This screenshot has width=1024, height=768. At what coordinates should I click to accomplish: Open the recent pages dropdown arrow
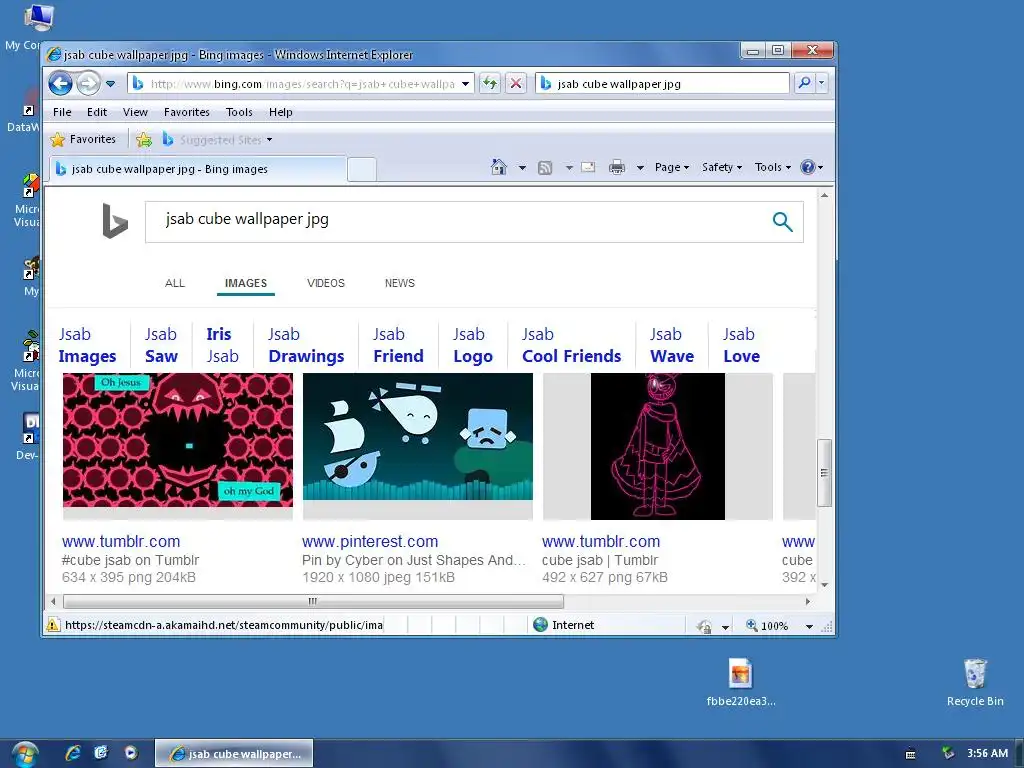(x=110, y=84)
